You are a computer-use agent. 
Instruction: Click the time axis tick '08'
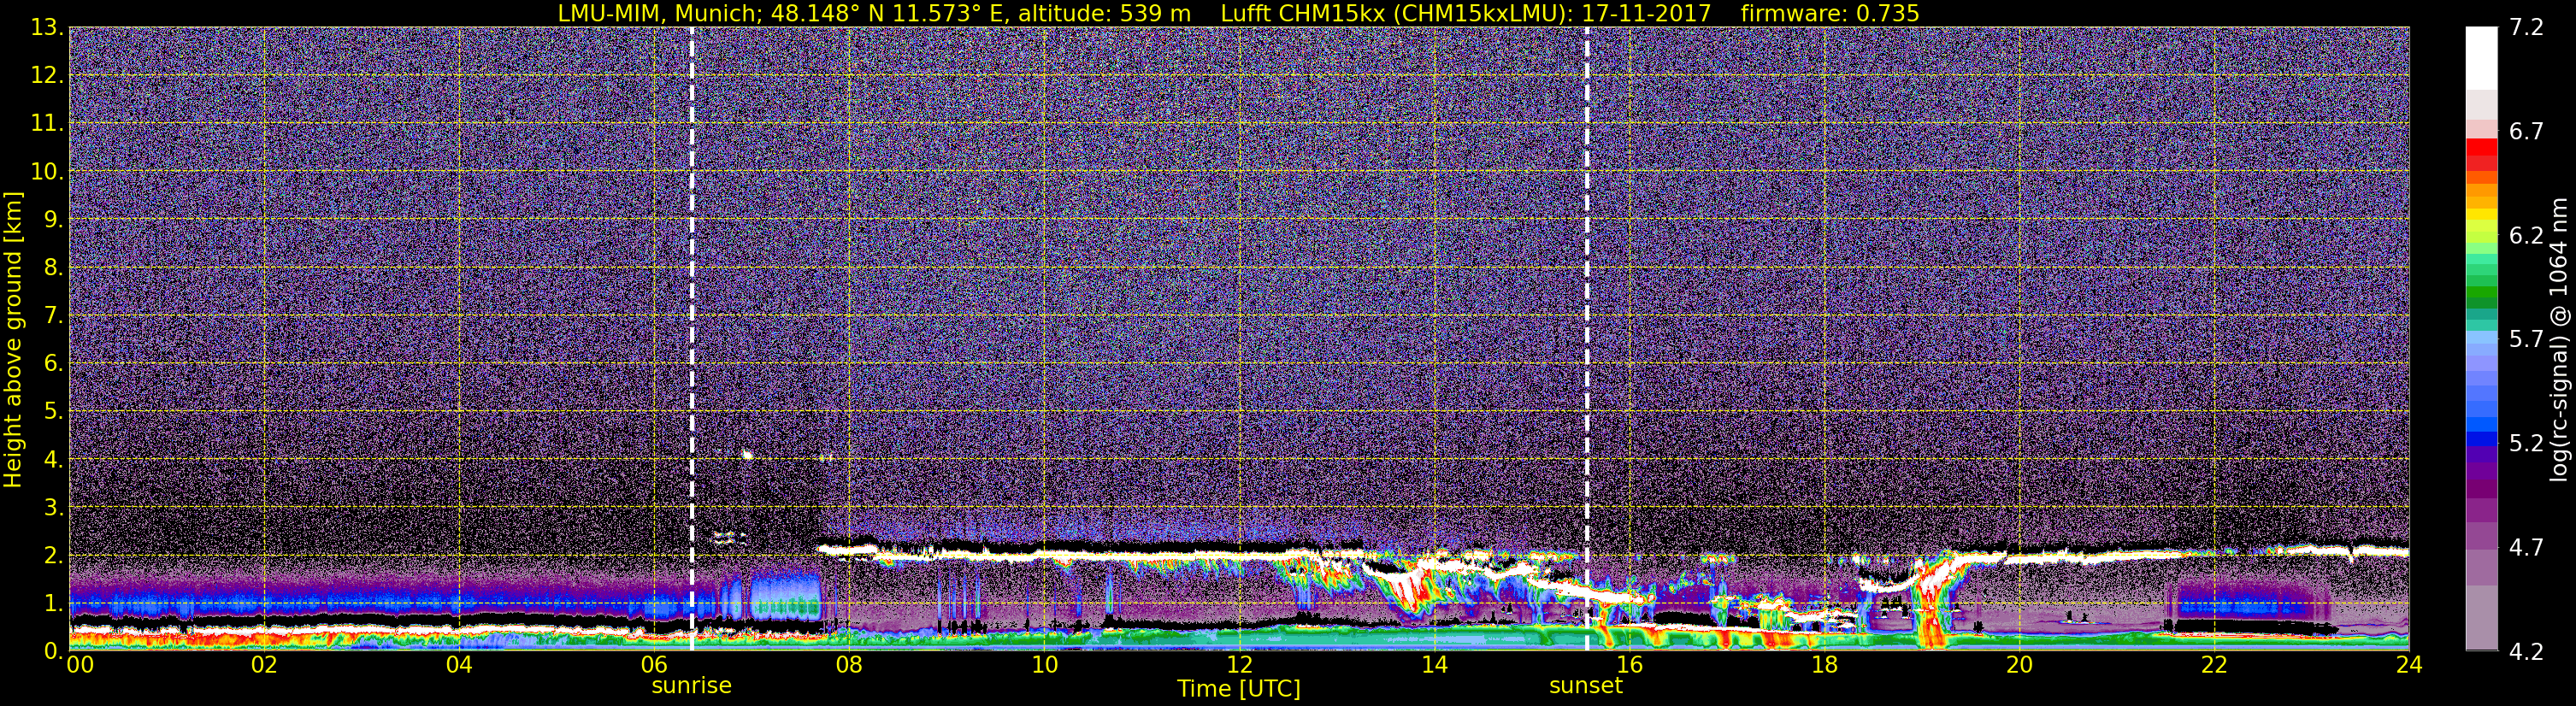[x=849, y=665]
